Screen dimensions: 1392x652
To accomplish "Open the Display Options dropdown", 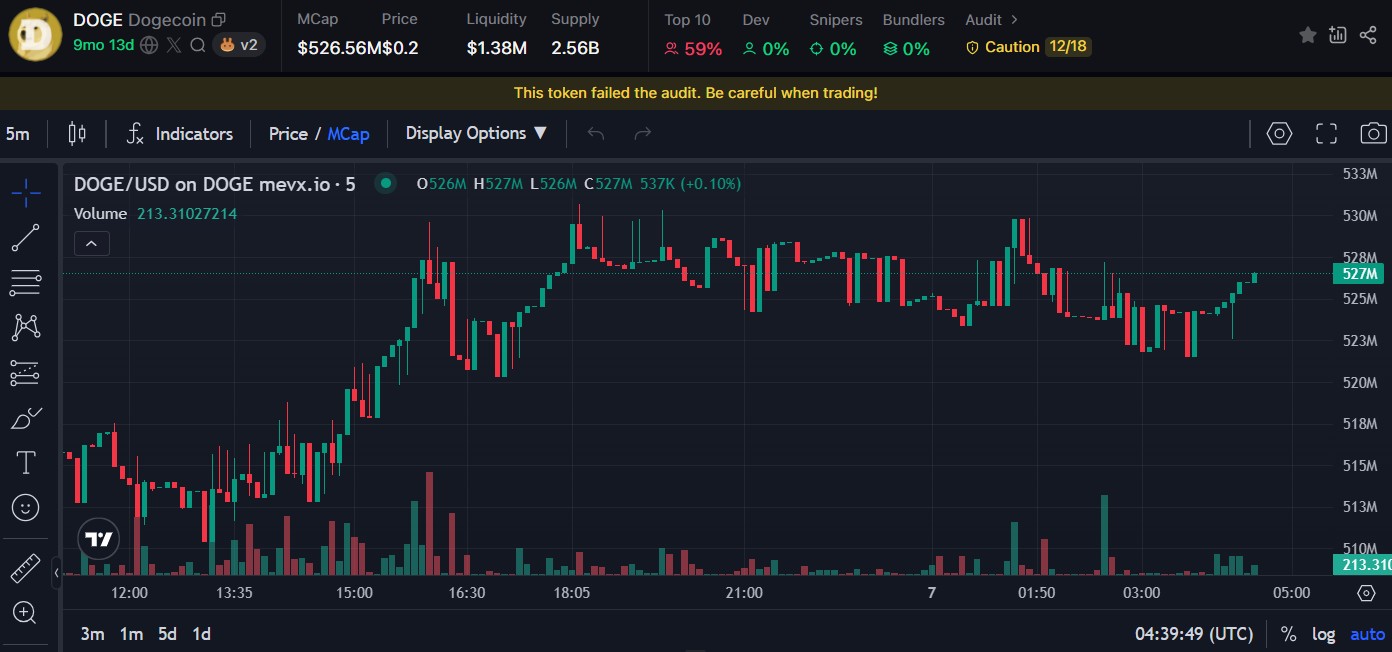I will pyautogui.click(x=476, y=133).
